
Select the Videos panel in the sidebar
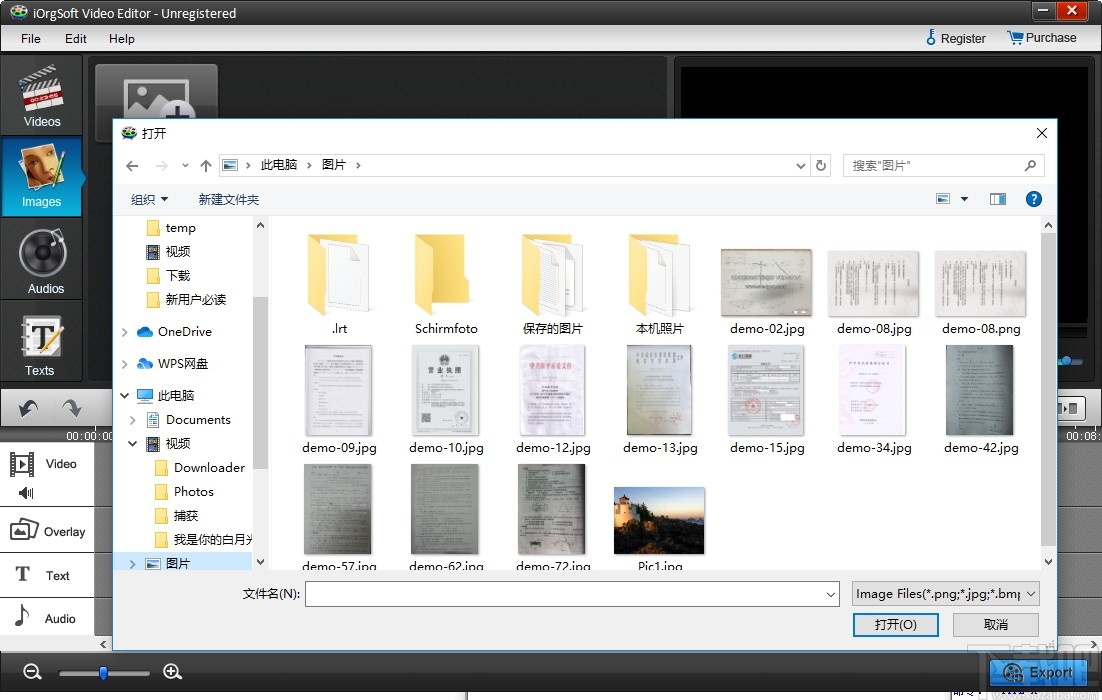point(41,95)
